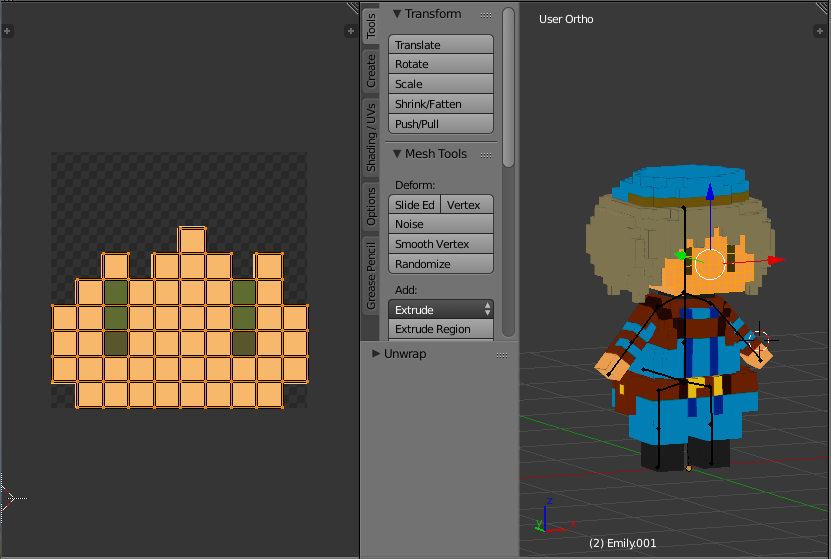Click the UV editor left plus toggle
The width and height of the screenshot is (831, 559).
coord(7,31)
